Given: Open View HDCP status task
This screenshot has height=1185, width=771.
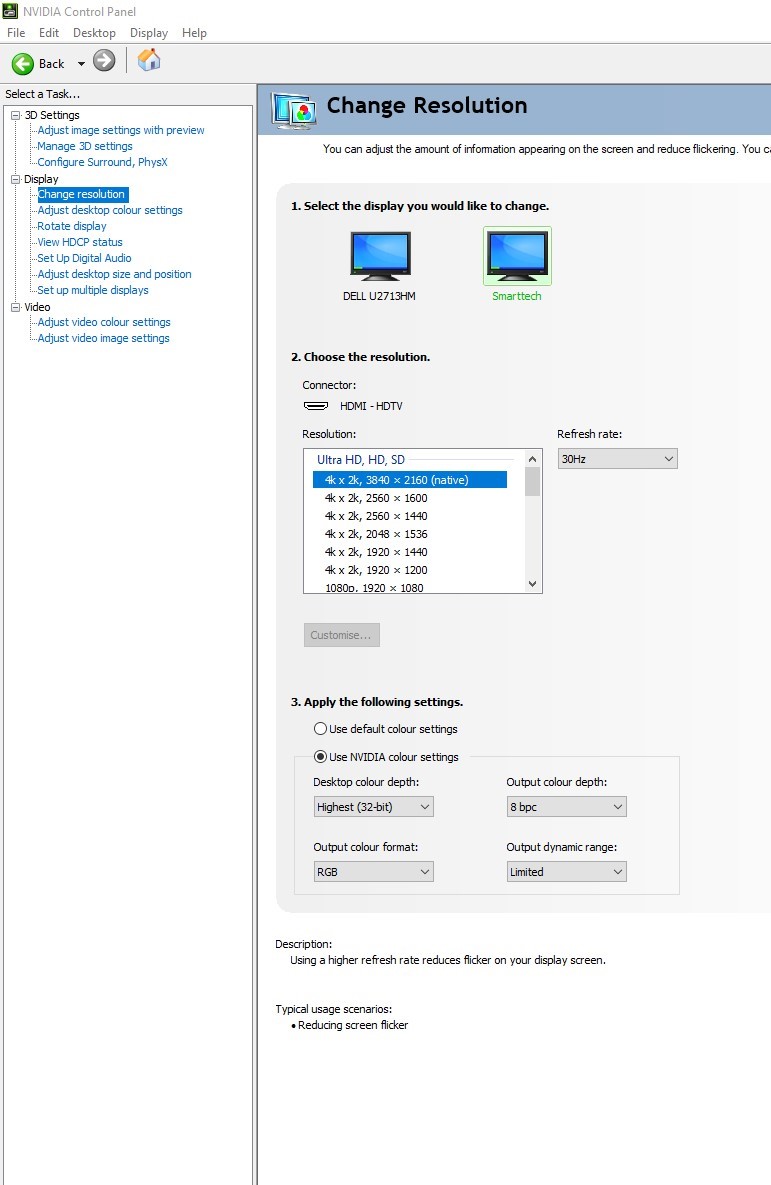Looking at the screenshot, I should 79,242.
